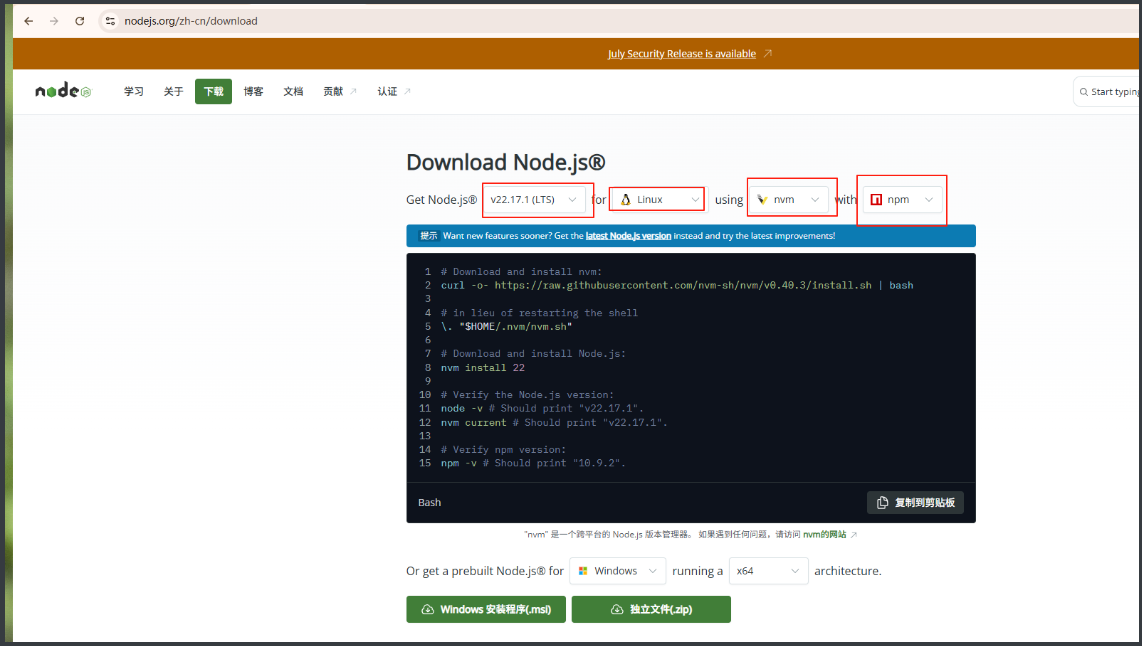The width and height of the screenshot is (1142, 646).
Task: Open the nvm的网站 link
Action: click(825, 535)
